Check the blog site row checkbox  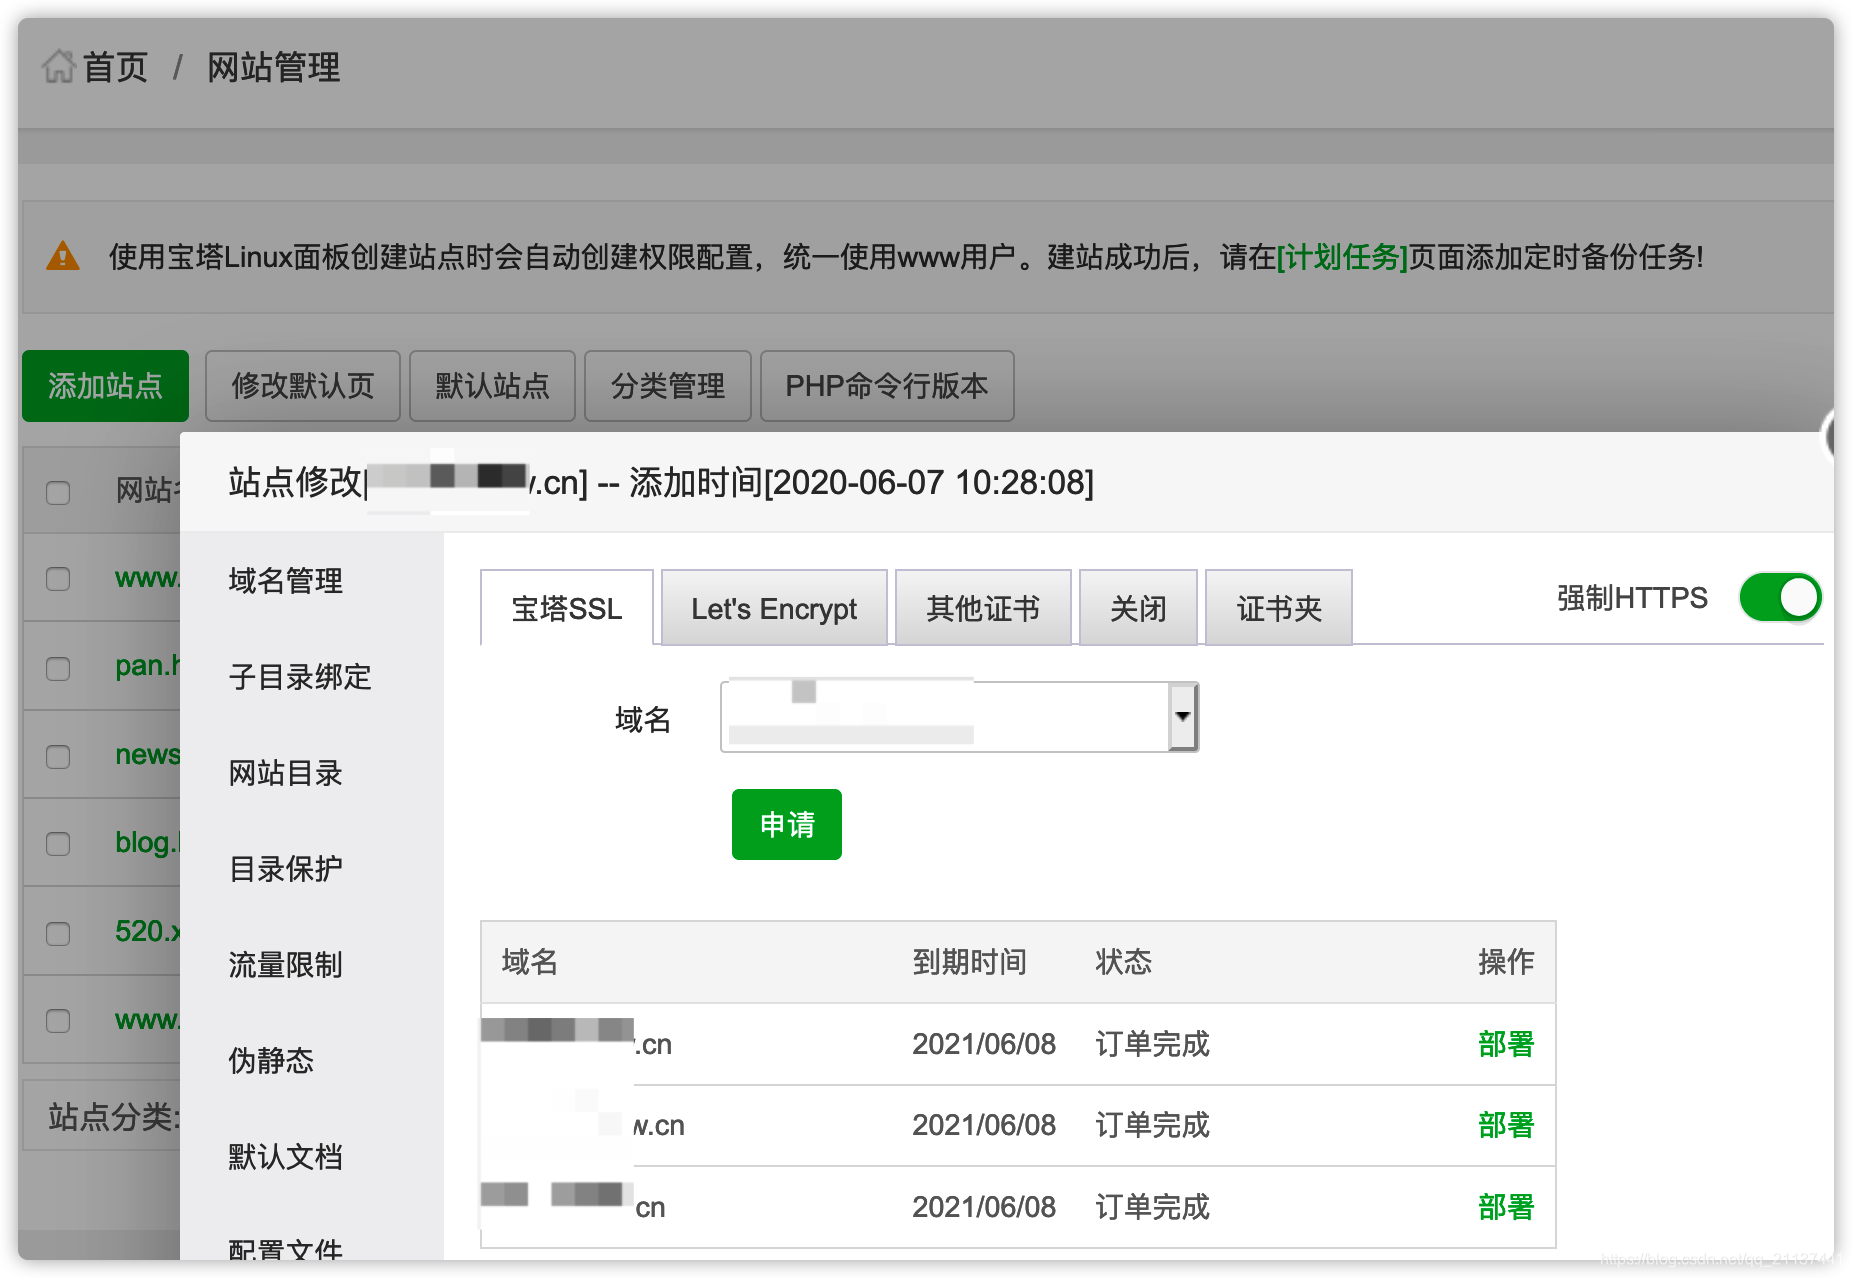[58, 844]
